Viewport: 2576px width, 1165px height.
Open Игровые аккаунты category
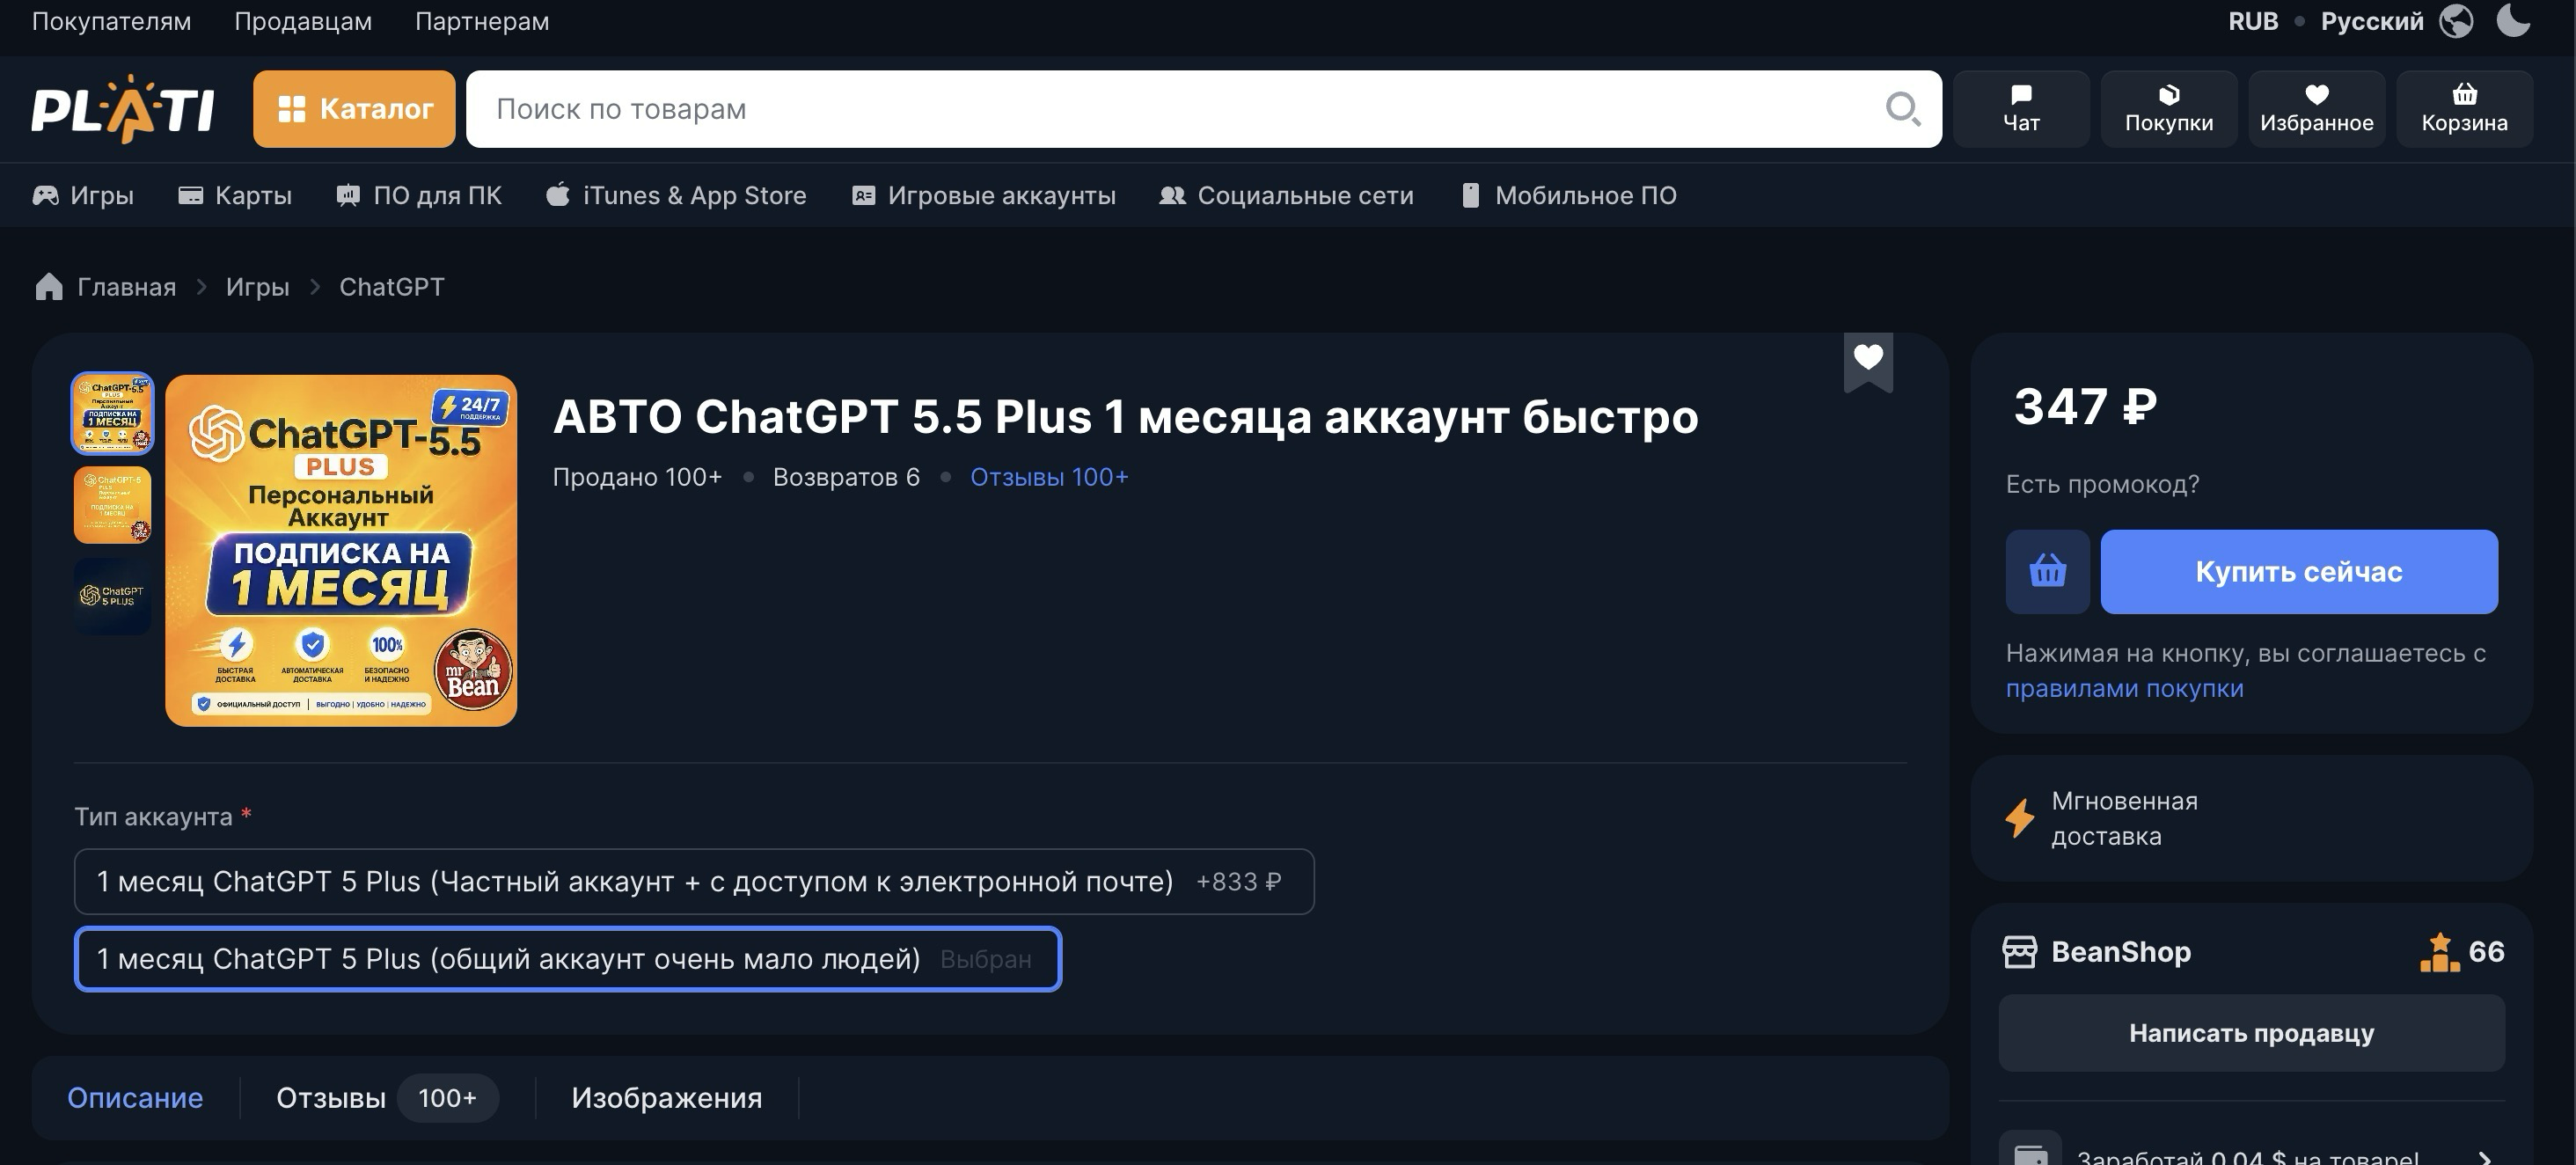(x=983, y=195)
